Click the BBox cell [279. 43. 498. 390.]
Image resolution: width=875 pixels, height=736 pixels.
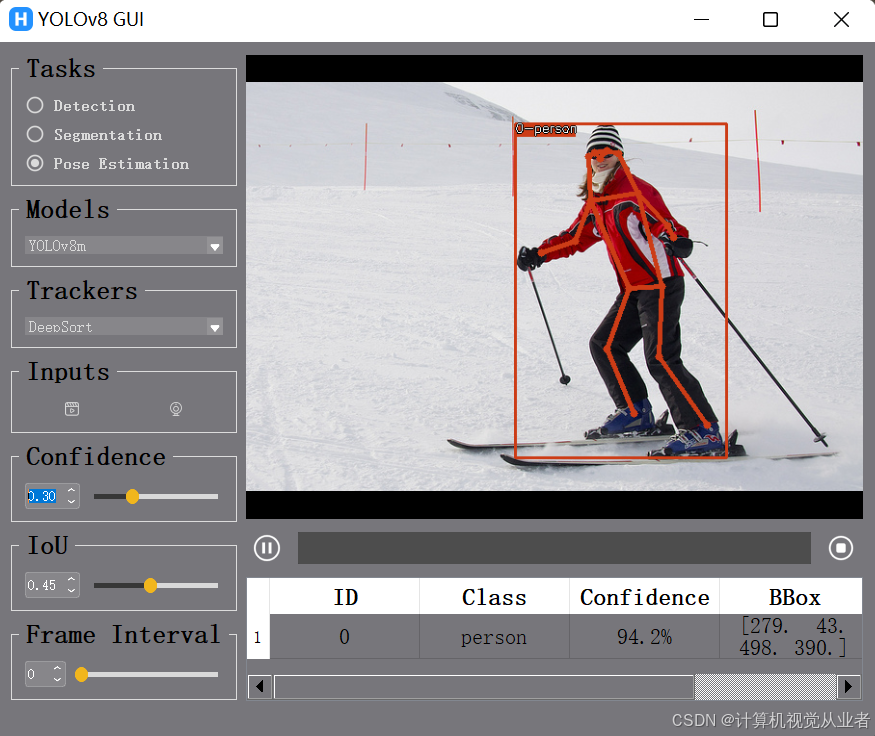click(x=791, y=637)
